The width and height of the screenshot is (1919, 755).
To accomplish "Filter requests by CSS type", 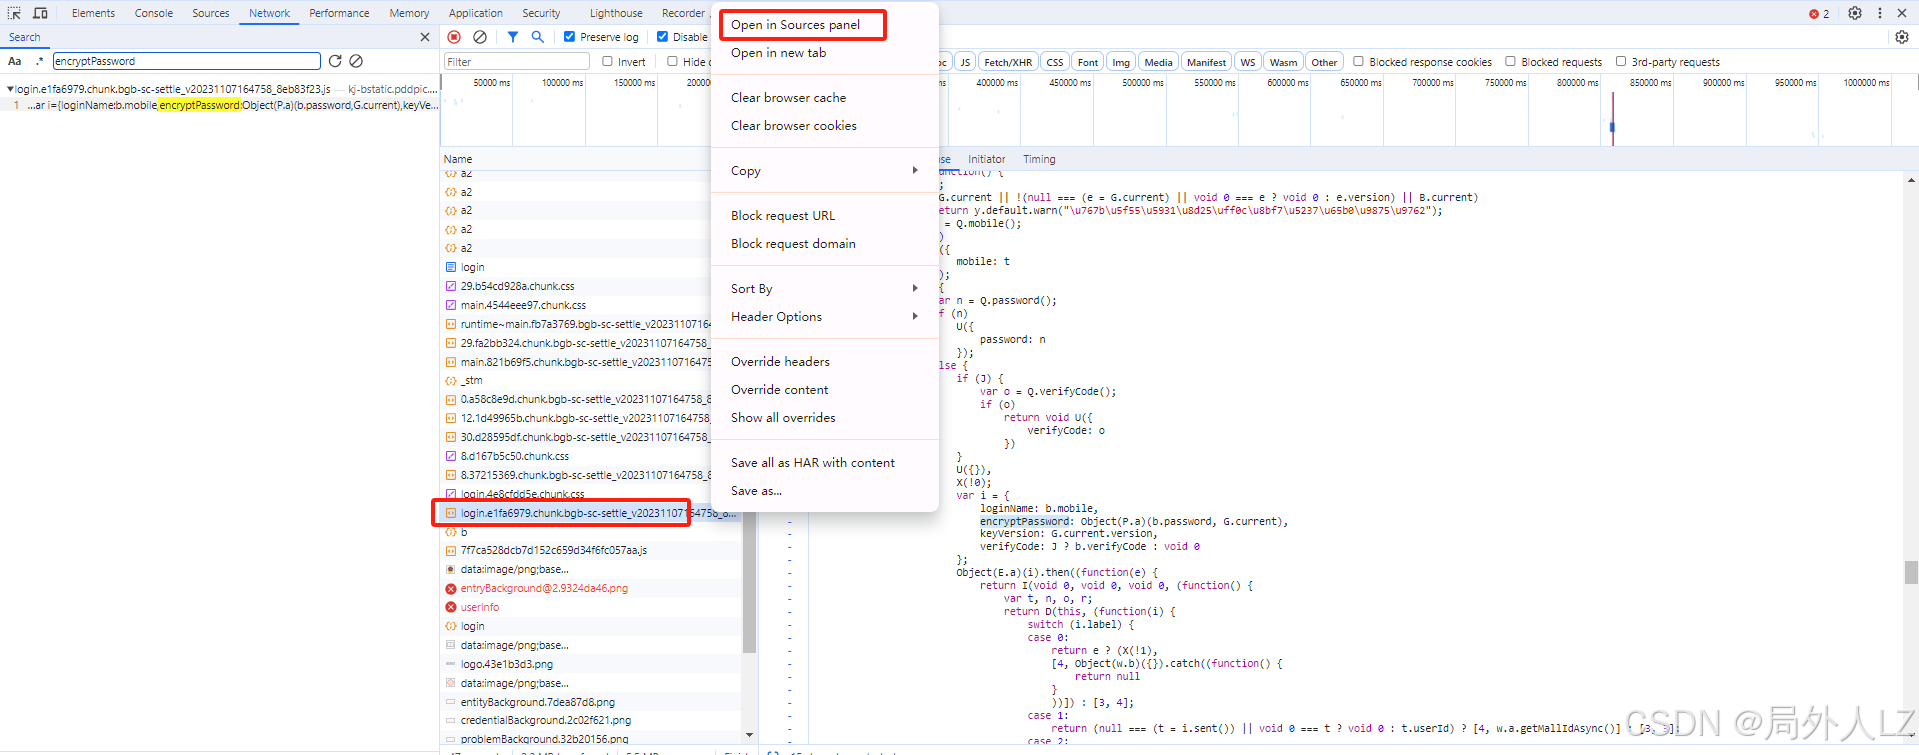I will pos(1055,62).
